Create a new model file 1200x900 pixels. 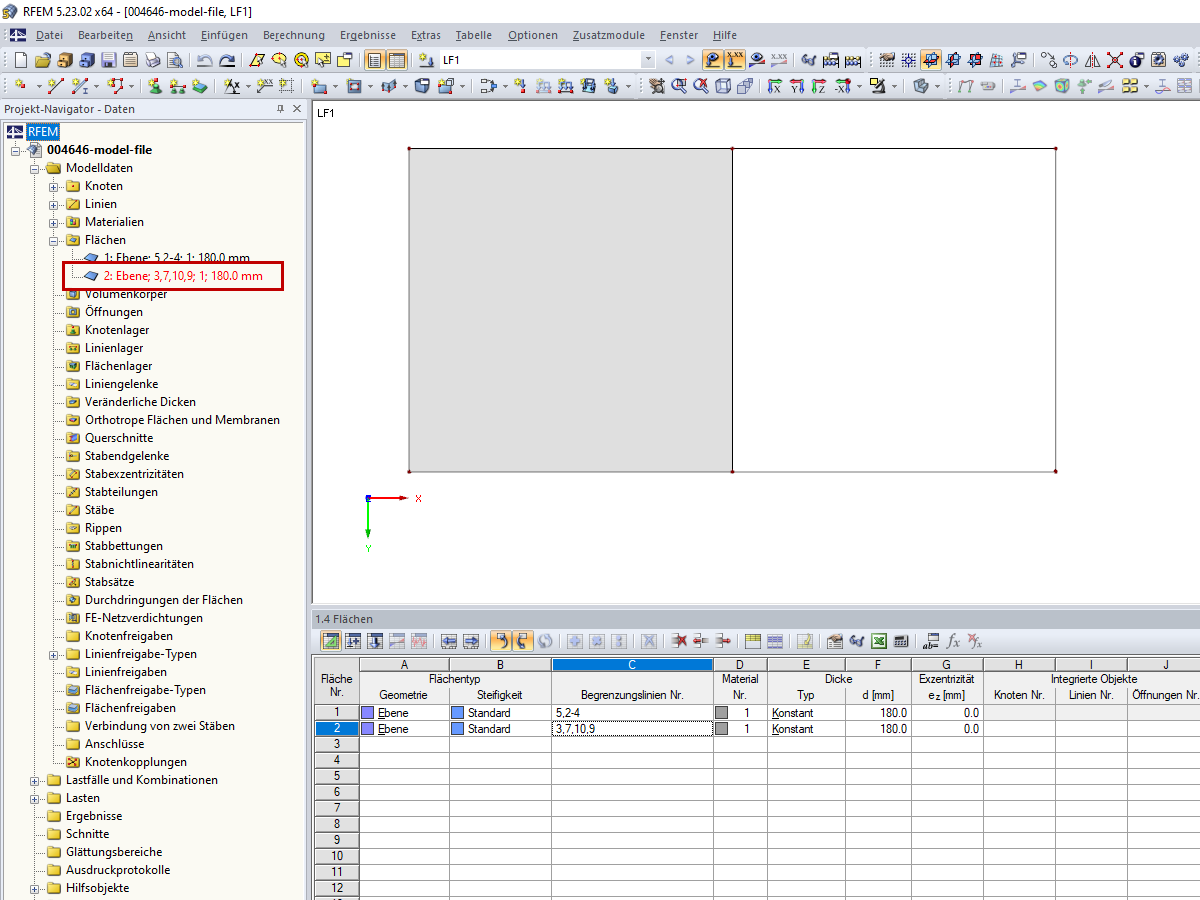[20, 60]
